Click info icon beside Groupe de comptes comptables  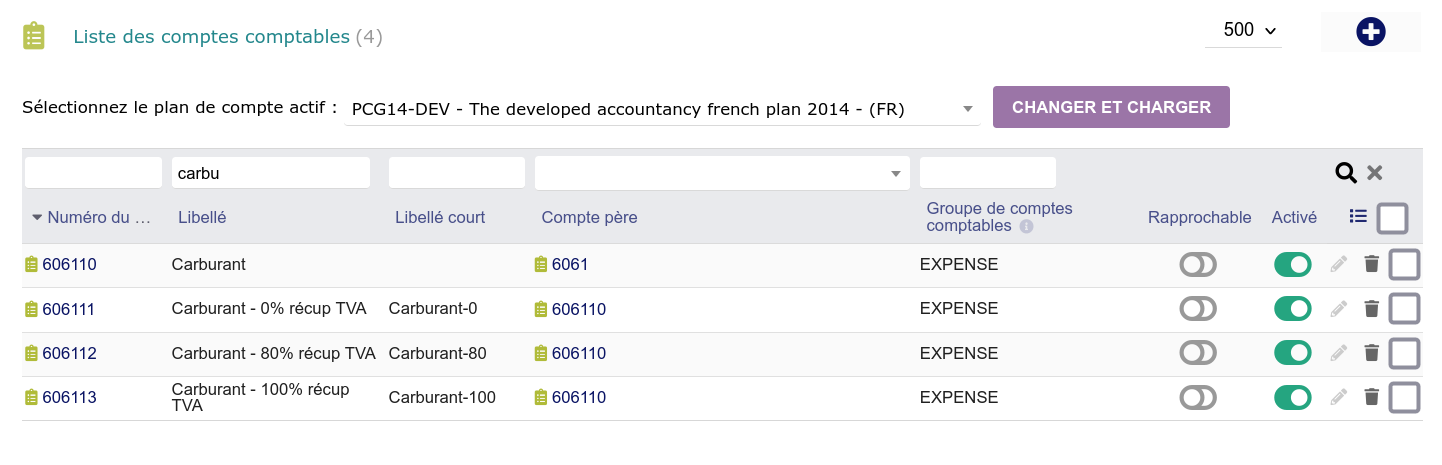1026,227
